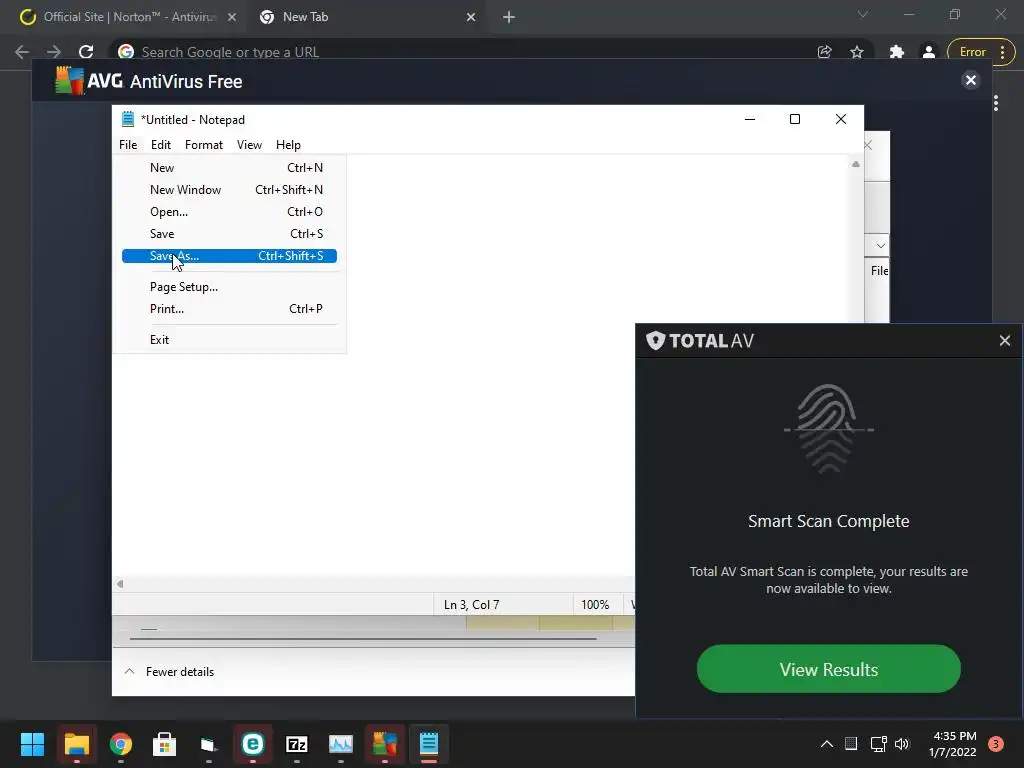Close the Total AV notification
Screen dimensions: 1024x768
(x=1004, y=340)
